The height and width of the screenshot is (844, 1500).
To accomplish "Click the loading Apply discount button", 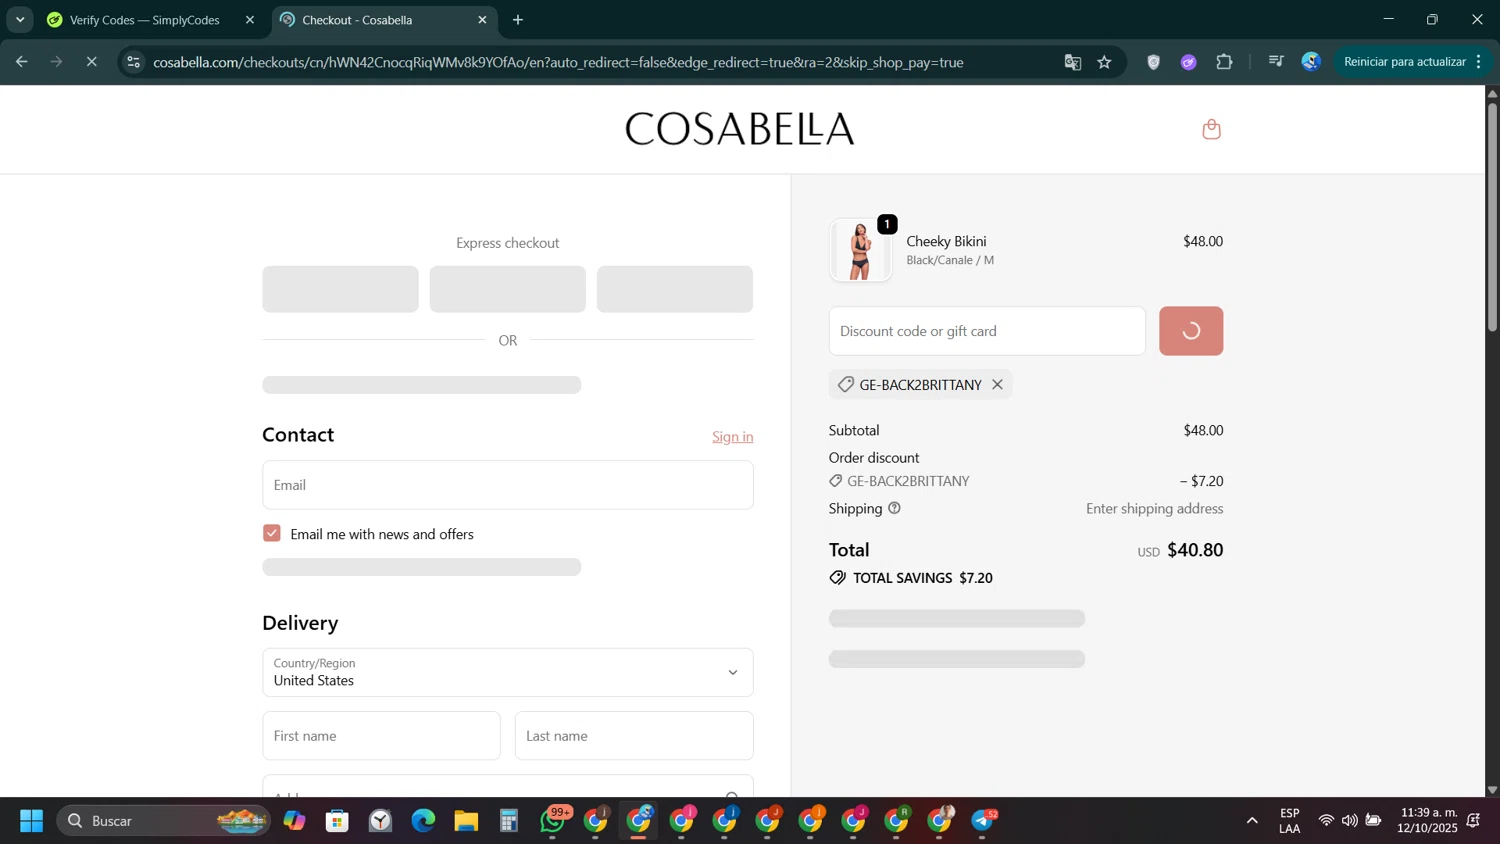I will pyautogui.click(x=1191, y=331).
